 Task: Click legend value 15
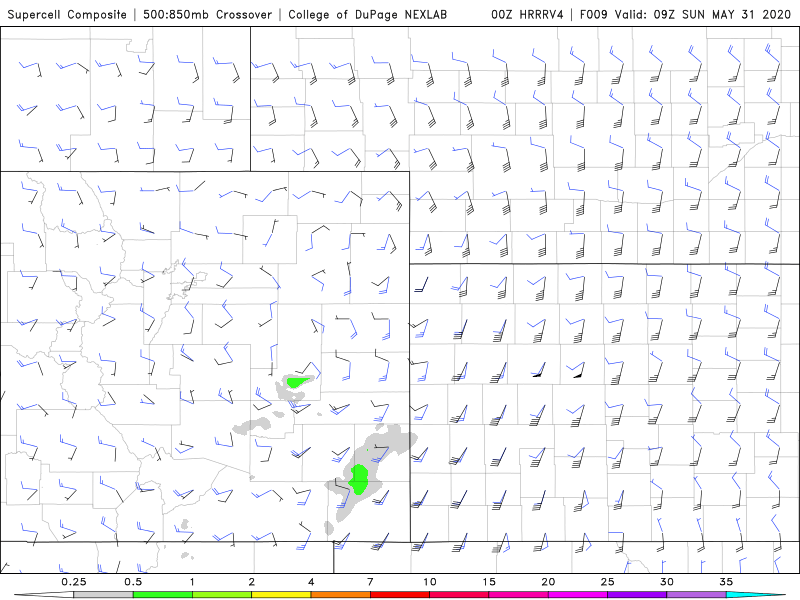489,582
